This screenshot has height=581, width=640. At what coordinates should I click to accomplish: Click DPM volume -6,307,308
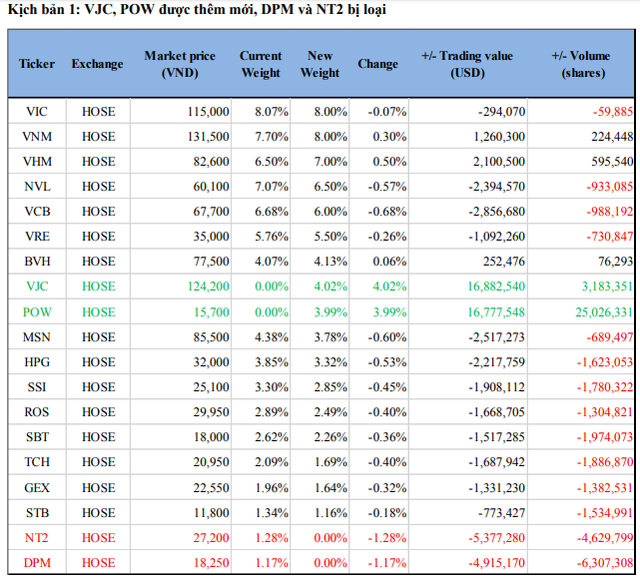605,563
